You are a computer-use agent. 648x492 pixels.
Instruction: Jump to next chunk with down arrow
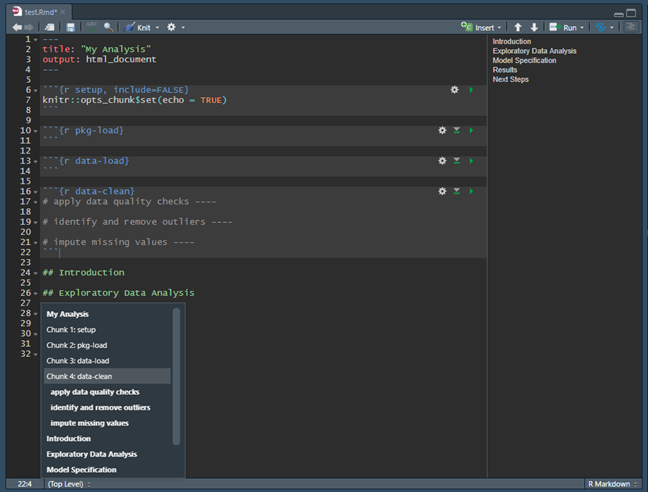pos(534,27)
